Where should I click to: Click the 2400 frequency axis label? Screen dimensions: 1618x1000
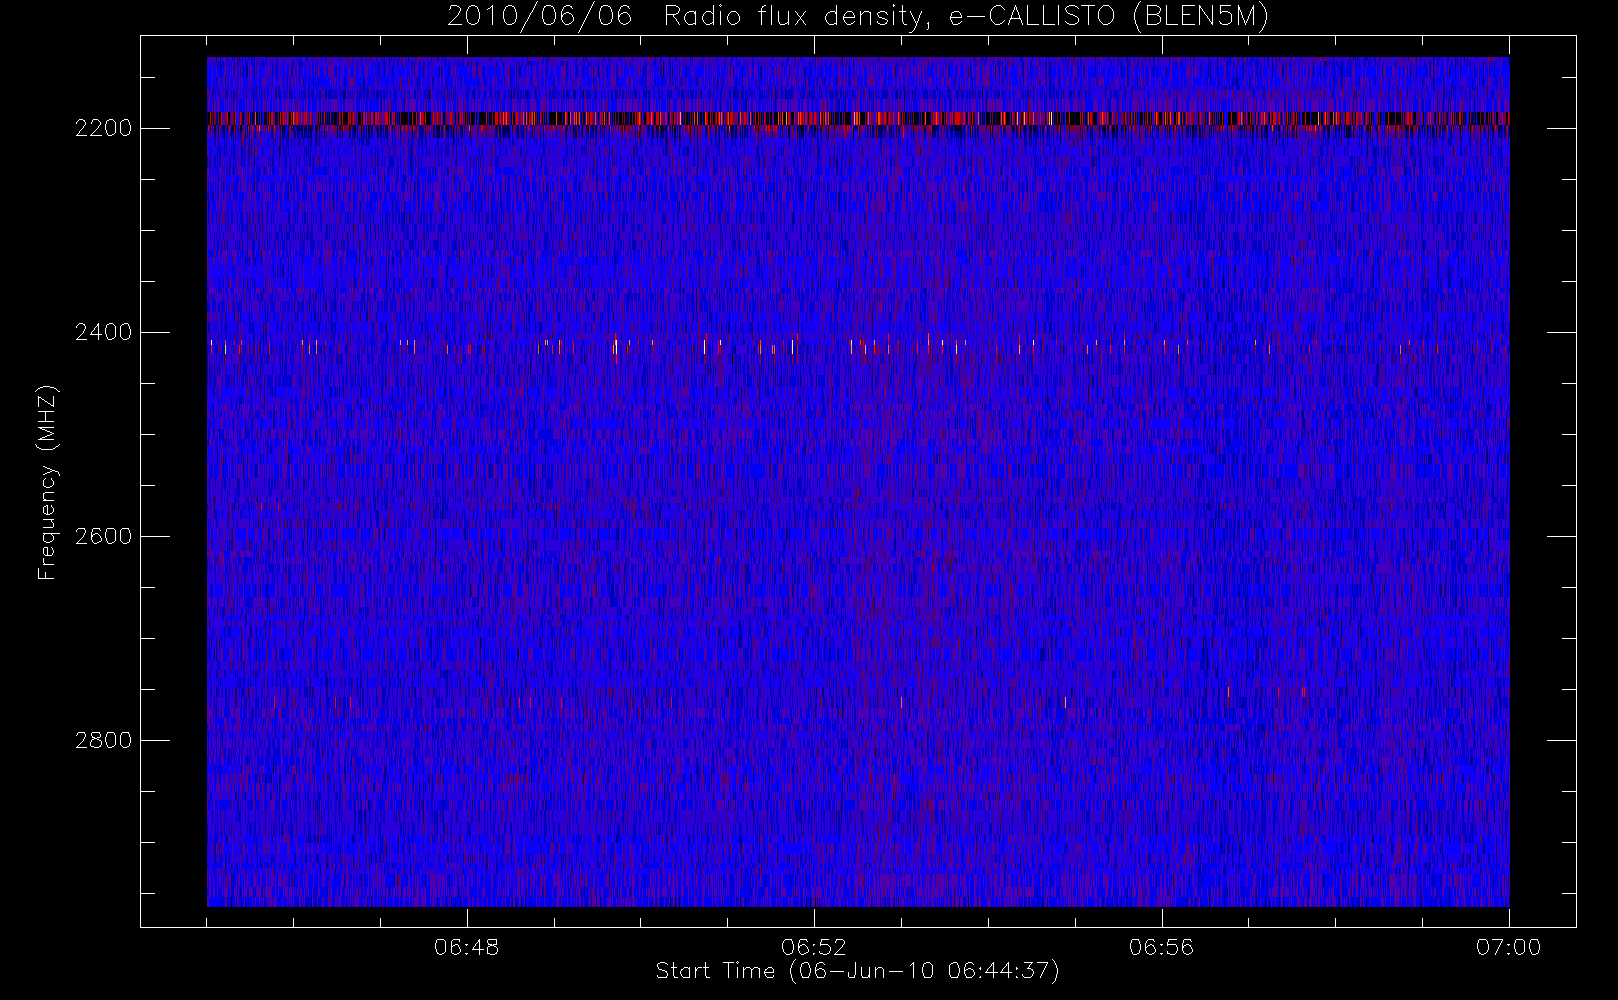coord(103,332)
